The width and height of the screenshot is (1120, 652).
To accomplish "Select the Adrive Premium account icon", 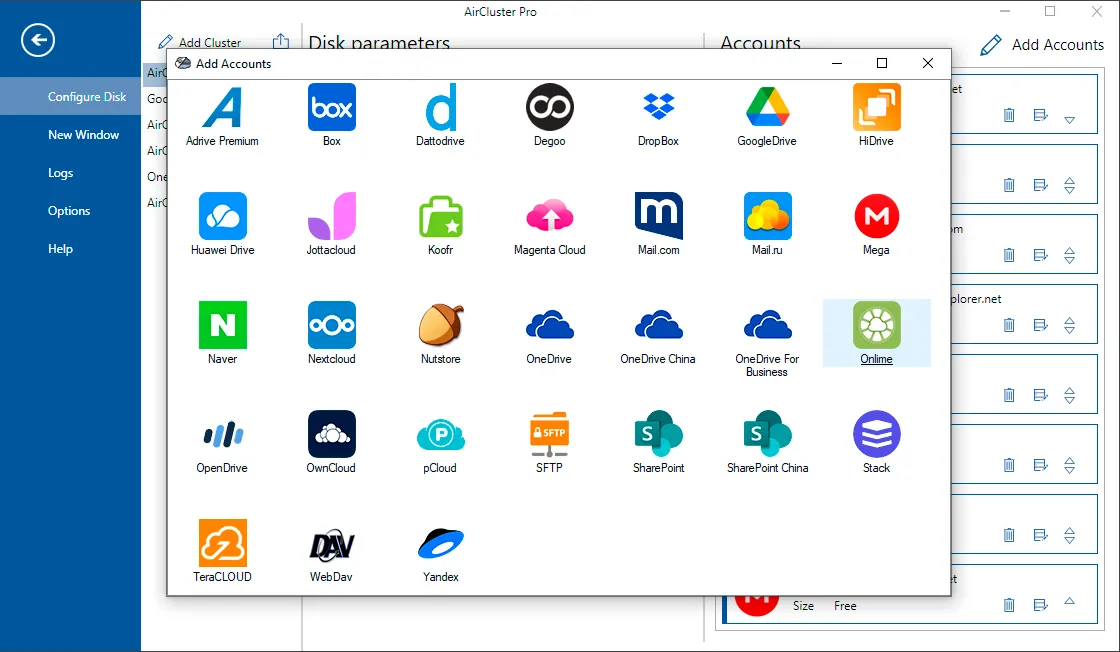I will point(222,108).
